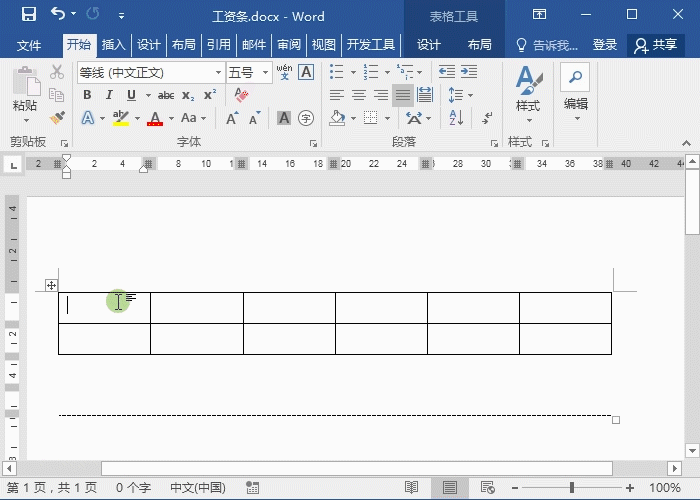The image size is (700, 500).
Task: Copy the selection with the copy icon
Action: [x=57, y=95]
